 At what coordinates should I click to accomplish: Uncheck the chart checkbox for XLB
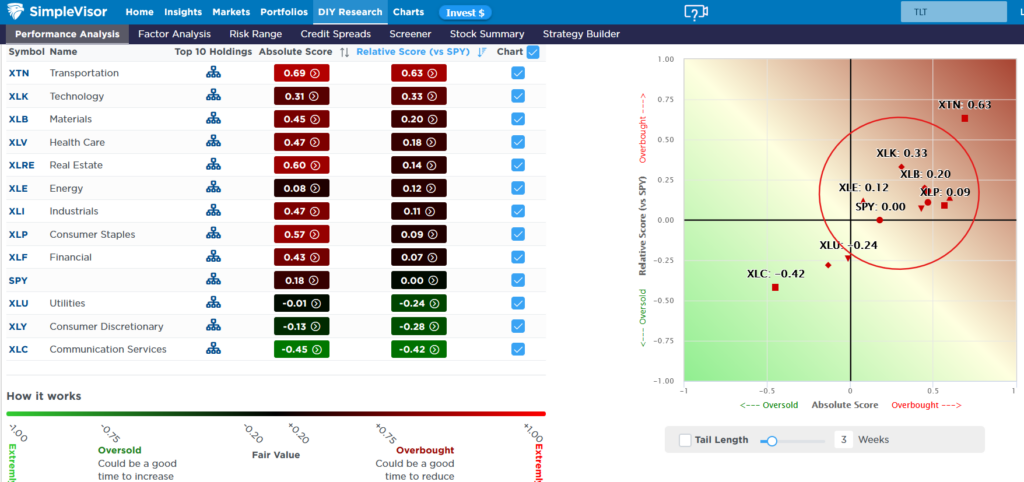518,119
